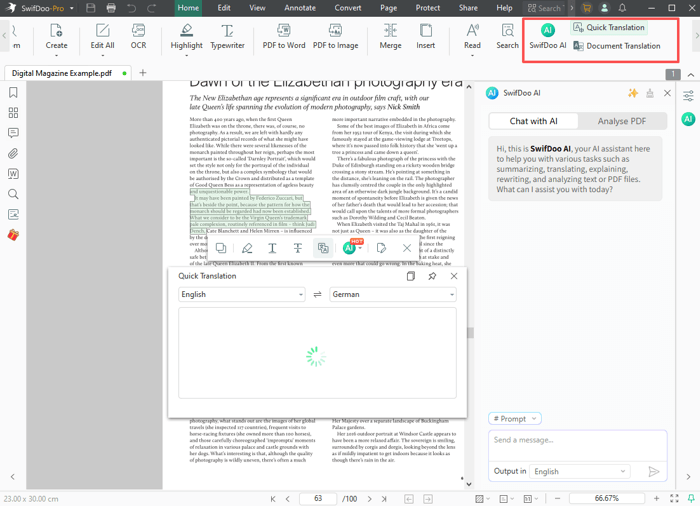Open the Convert ribbon tab
The width and height of the screenshot is (700, 508).
click(348, 8)
